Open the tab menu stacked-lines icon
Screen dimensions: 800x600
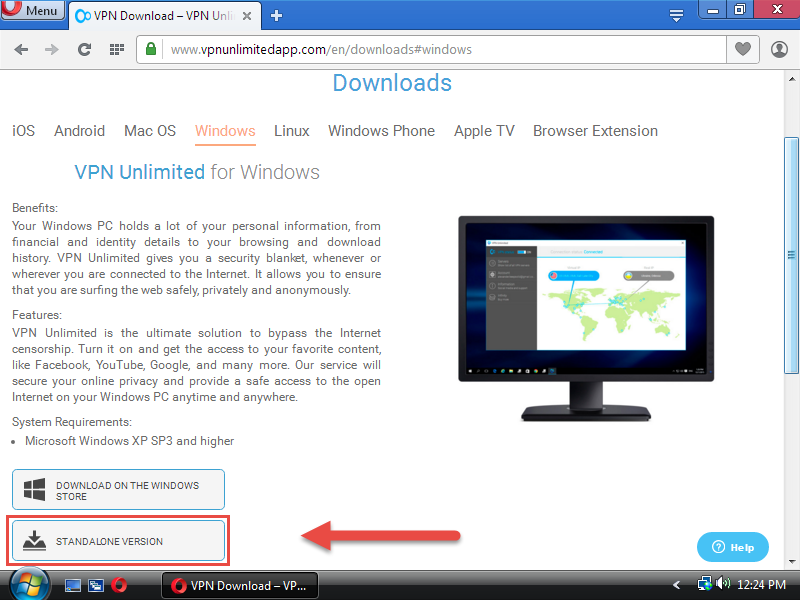click(x=677, y=15)
